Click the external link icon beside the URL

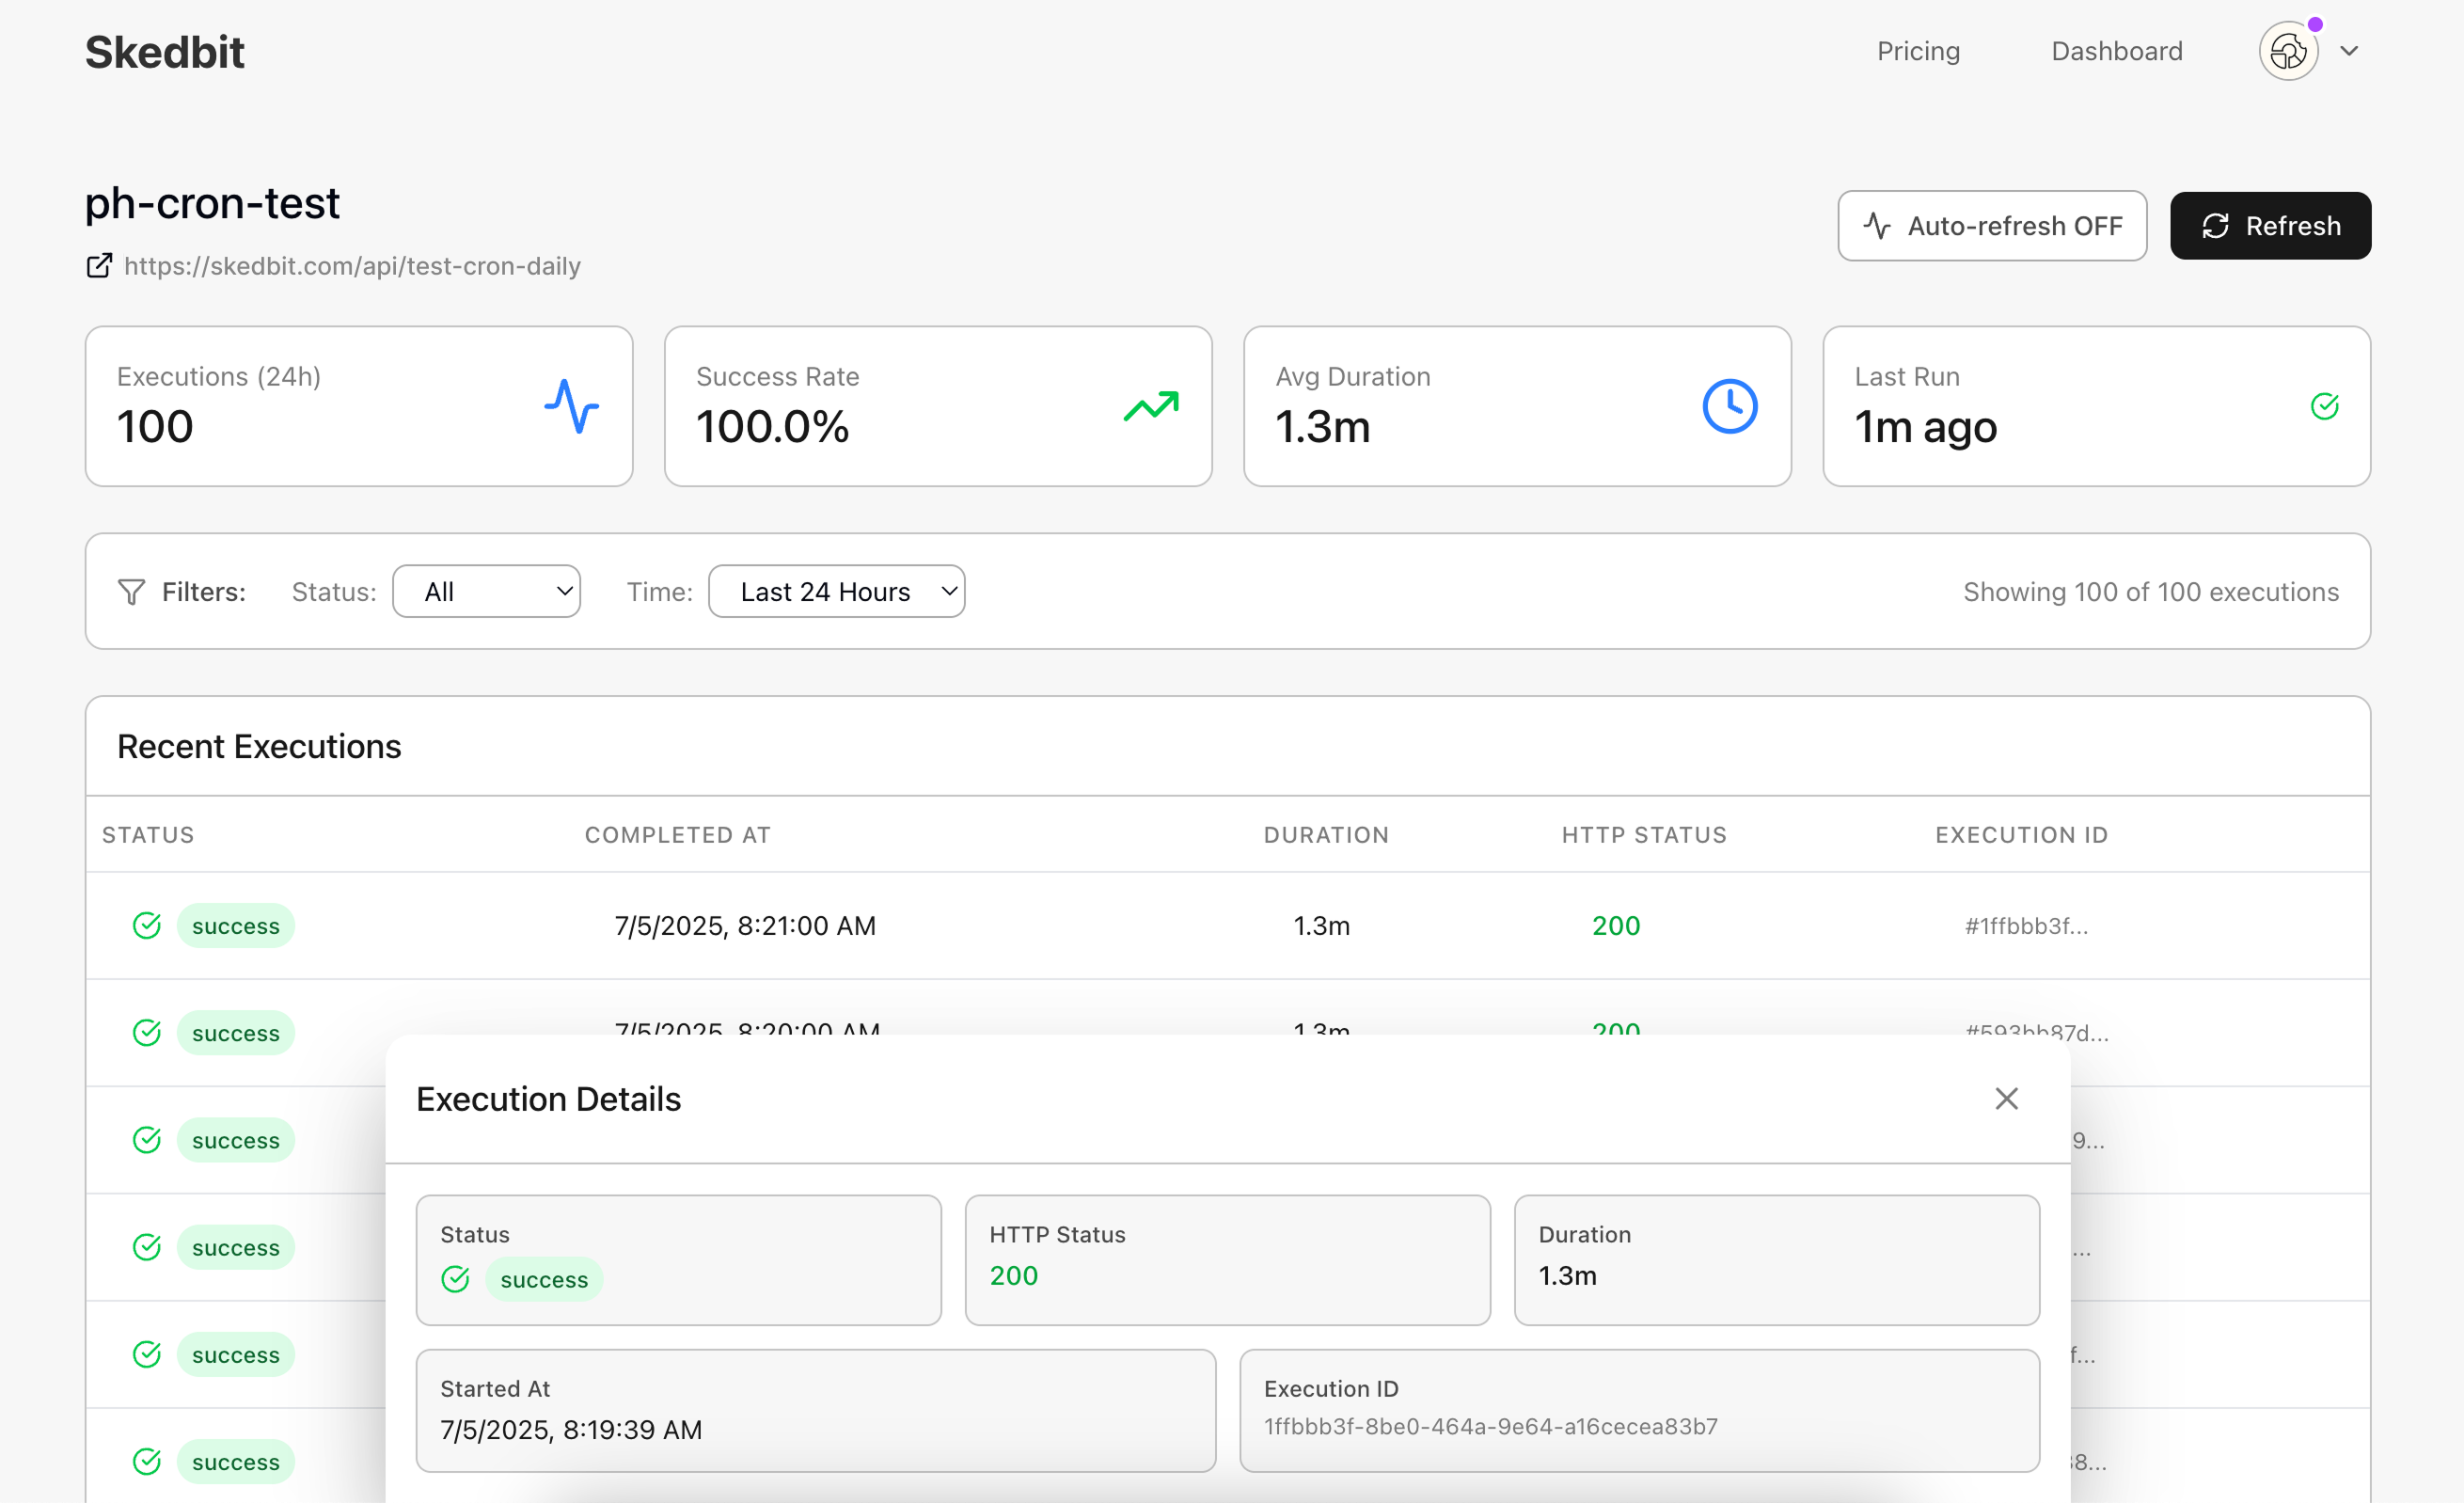[x=99, y=266]
